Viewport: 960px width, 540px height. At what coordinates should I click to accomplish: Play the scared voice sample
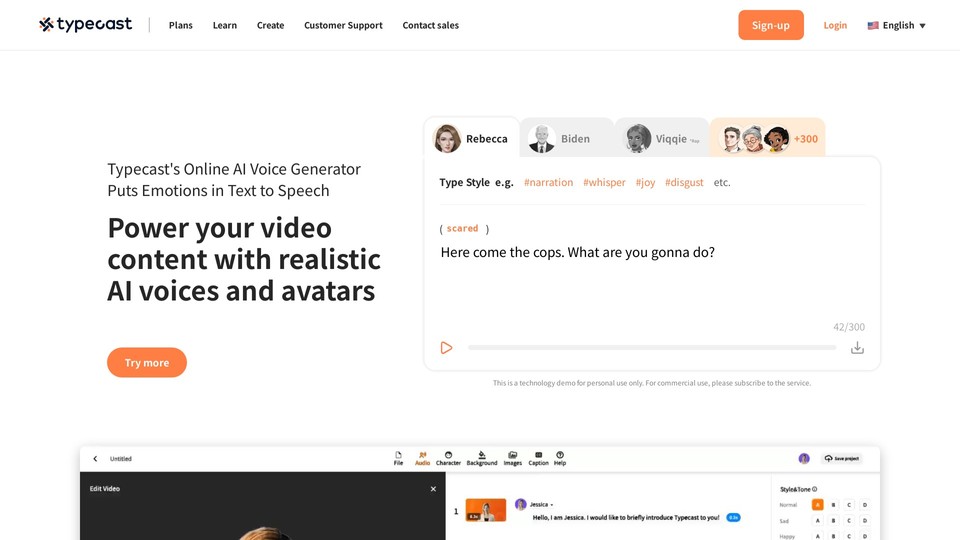[446, 348]
